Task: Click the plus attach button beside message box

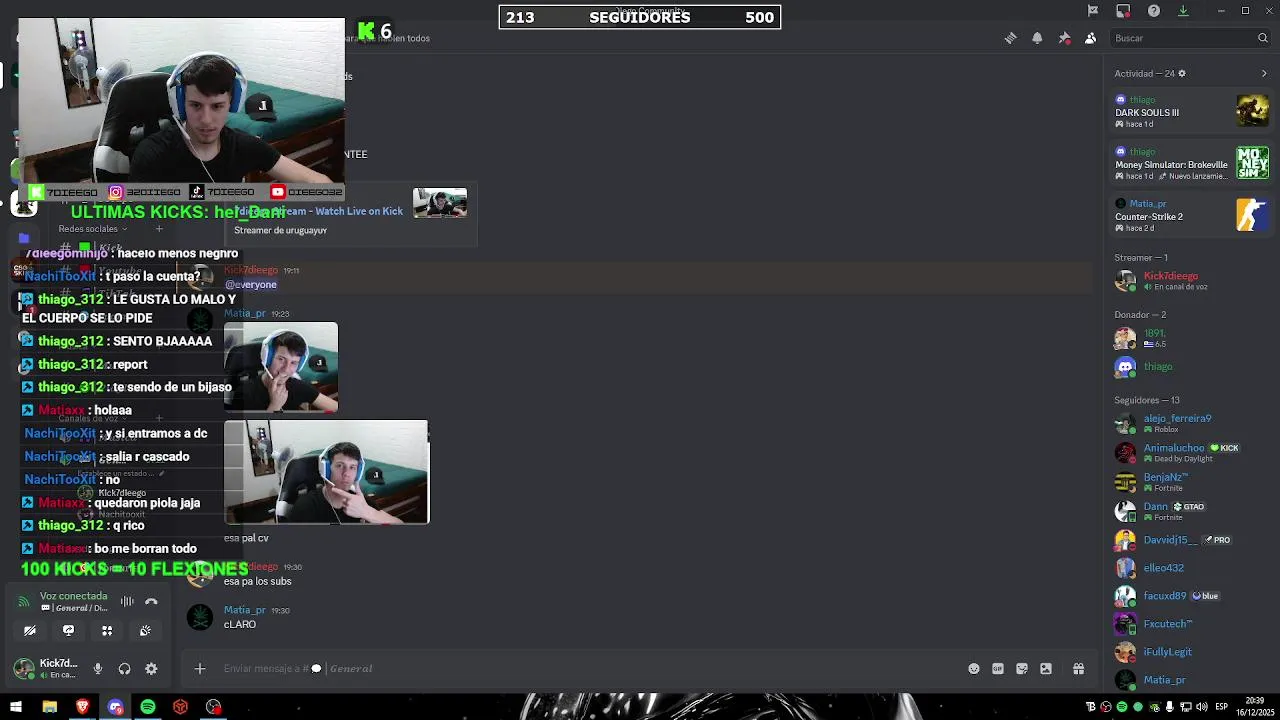Action: pos(200,669)
